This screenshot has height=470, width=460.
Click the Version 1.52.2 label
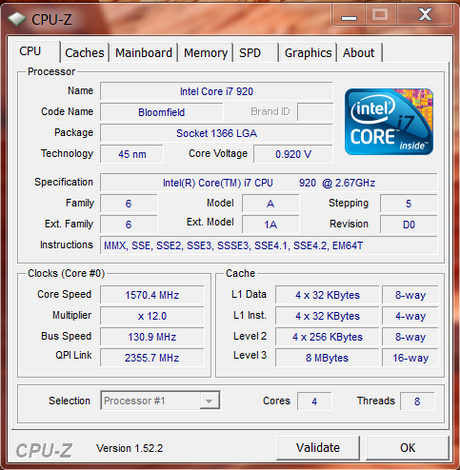coord(130,448)
